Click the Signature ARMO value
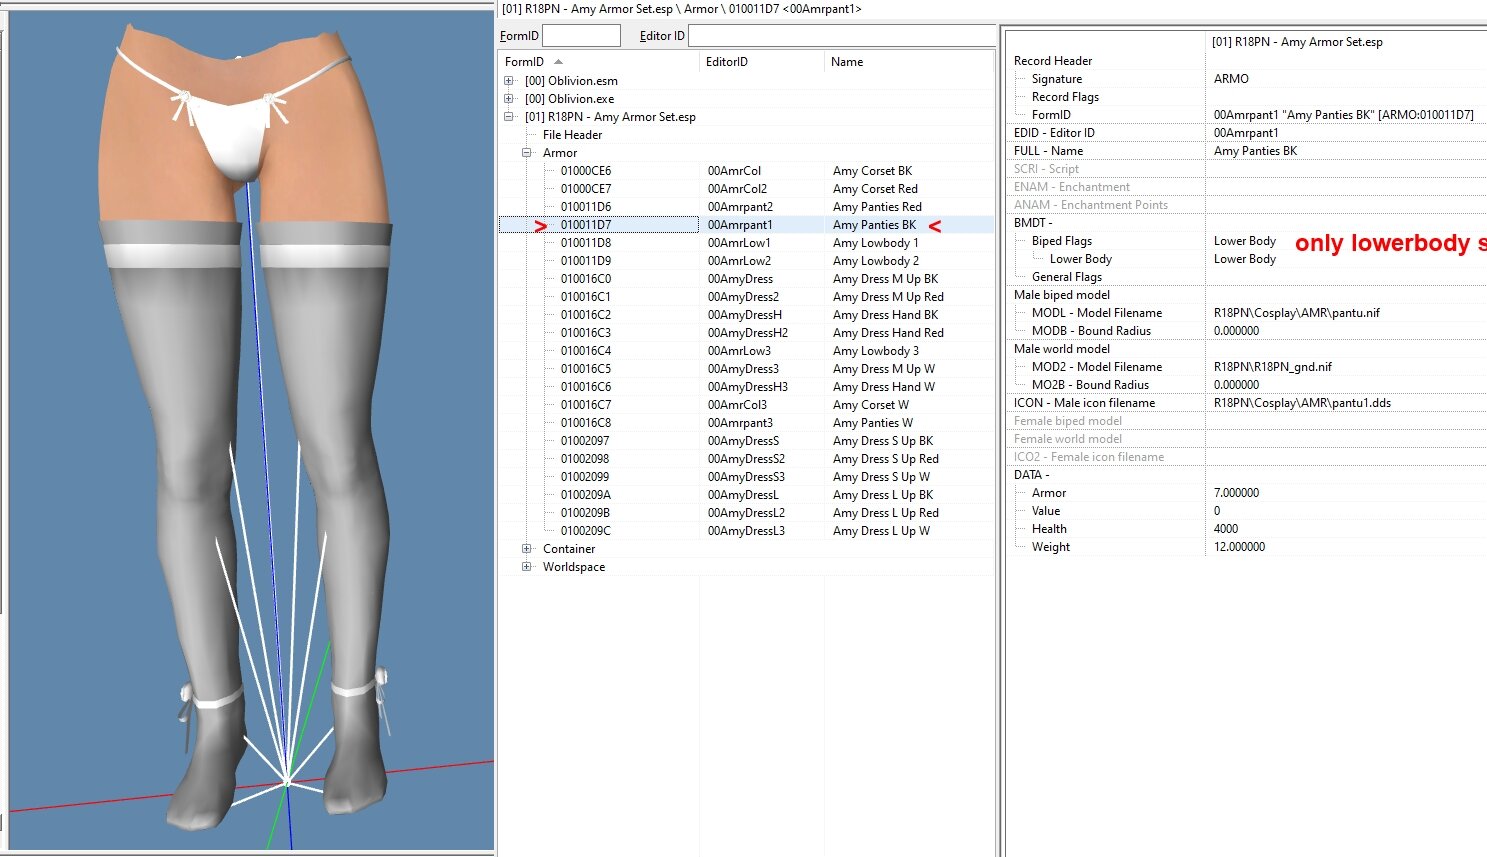Screen dimensions: 1487x857 pos(1231,79)
